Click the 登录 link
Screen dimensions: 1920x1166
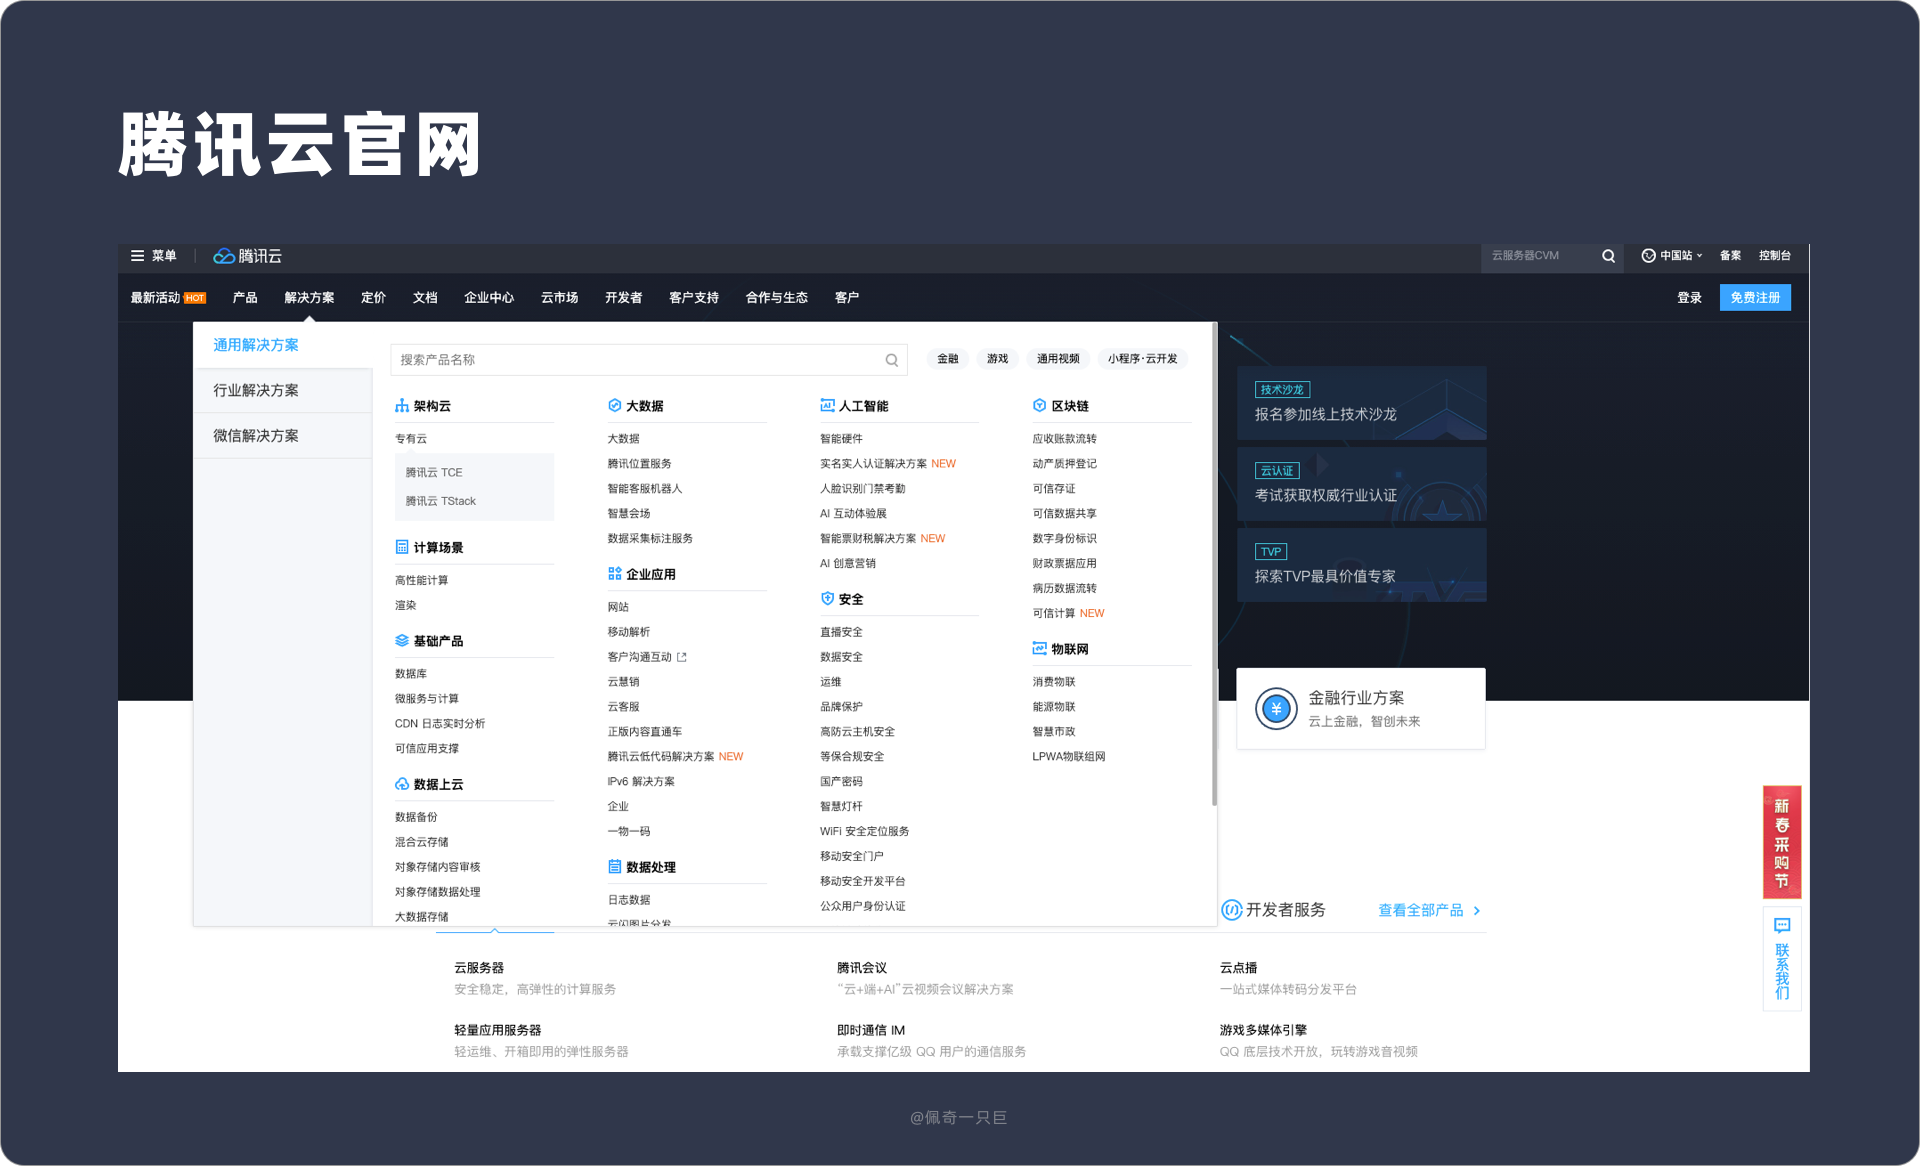(1689, 298)
